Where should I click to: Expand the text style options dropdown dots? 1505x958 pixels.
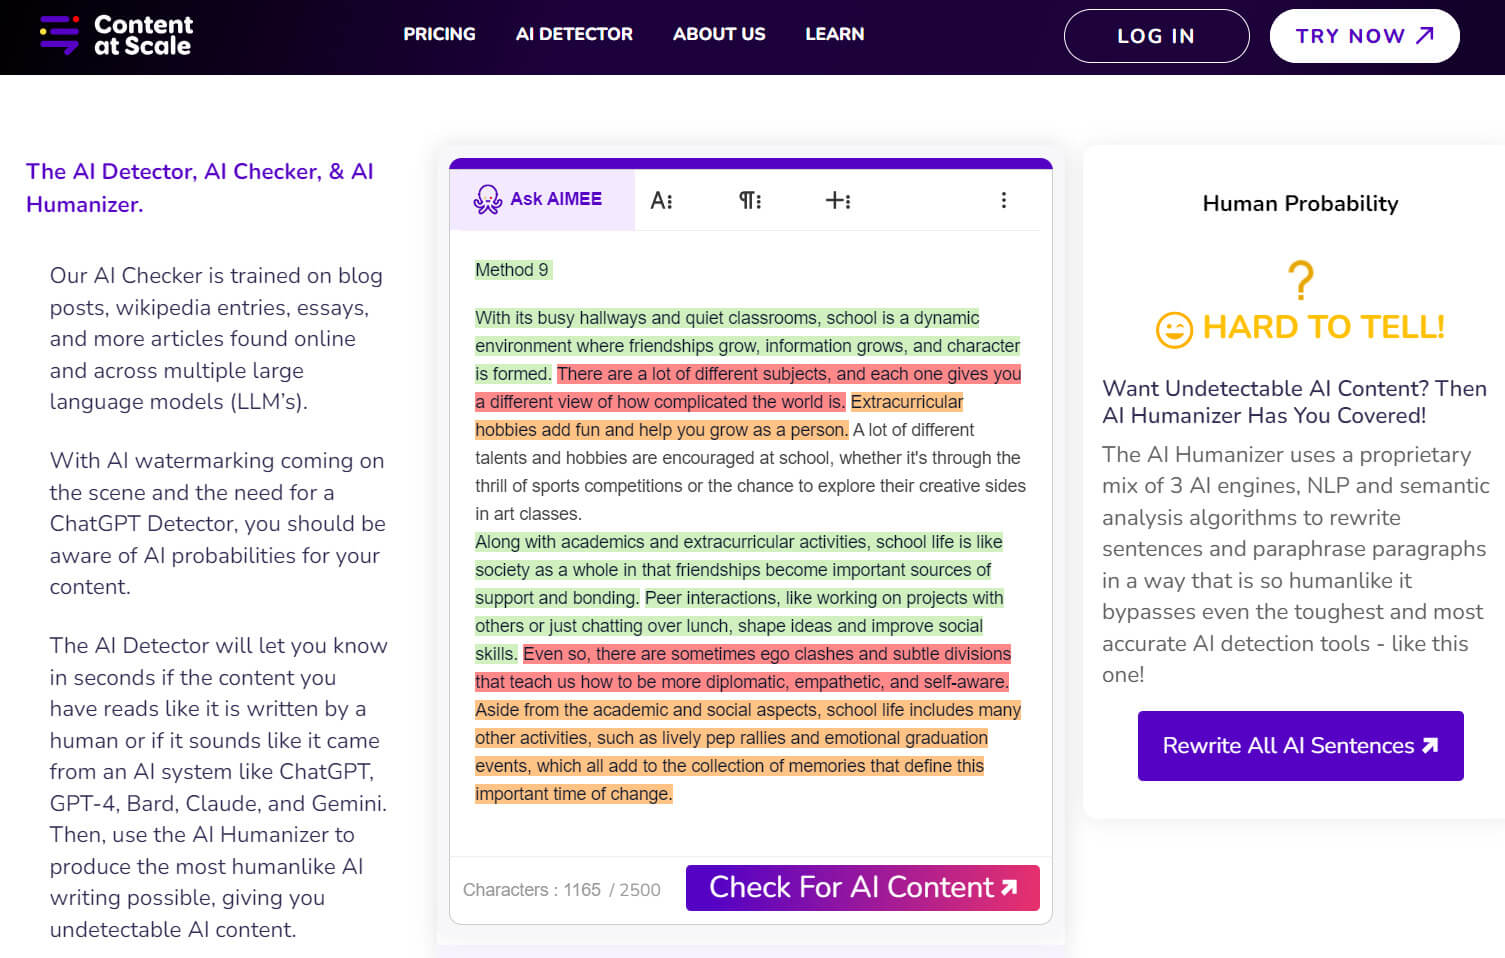(670, 199)
